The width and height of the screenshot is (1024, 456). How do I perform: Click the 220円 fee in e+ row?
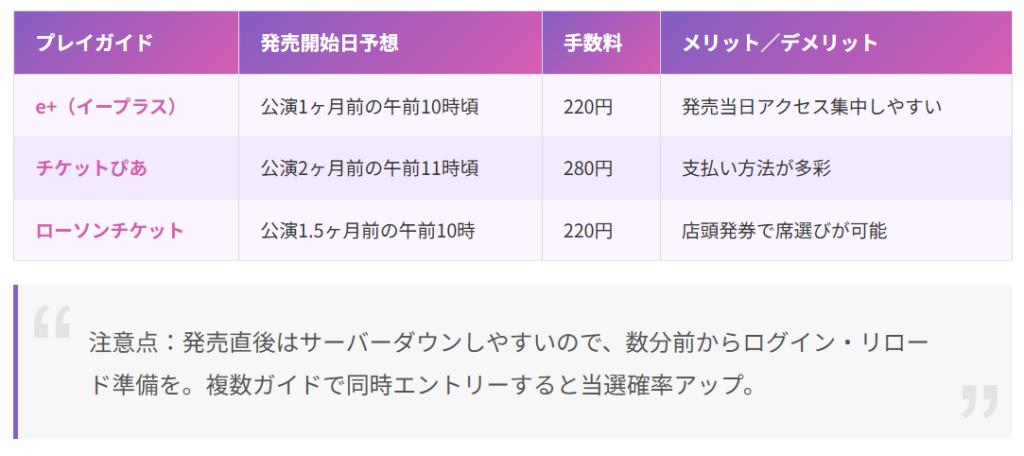[601, 106]
